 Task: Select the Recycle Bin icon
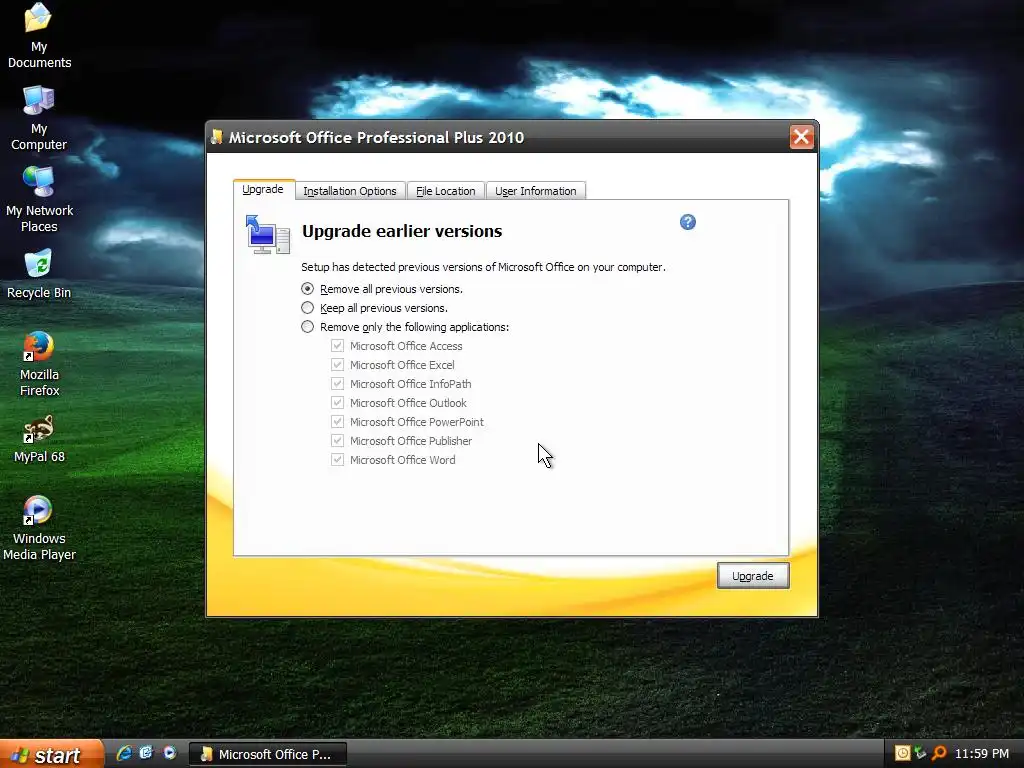pos(39,274)
